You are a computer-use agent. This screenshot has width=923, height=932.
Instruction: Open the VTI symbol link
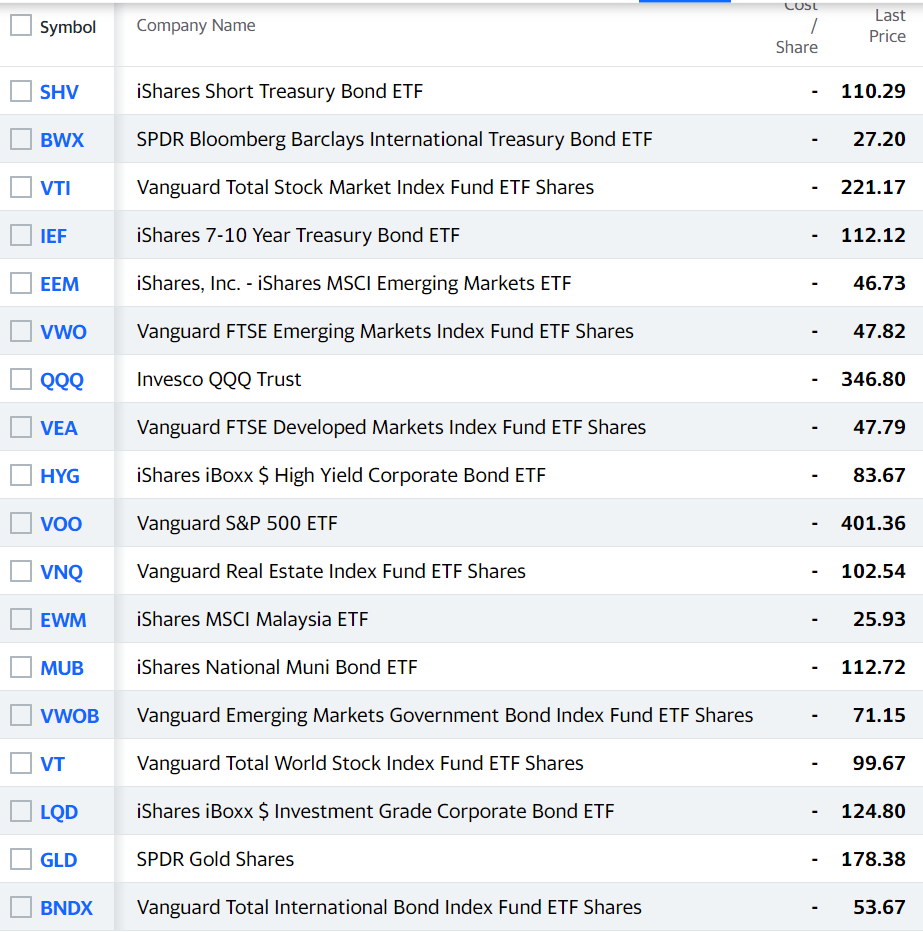pyautogui.click(x=55, y=188)
